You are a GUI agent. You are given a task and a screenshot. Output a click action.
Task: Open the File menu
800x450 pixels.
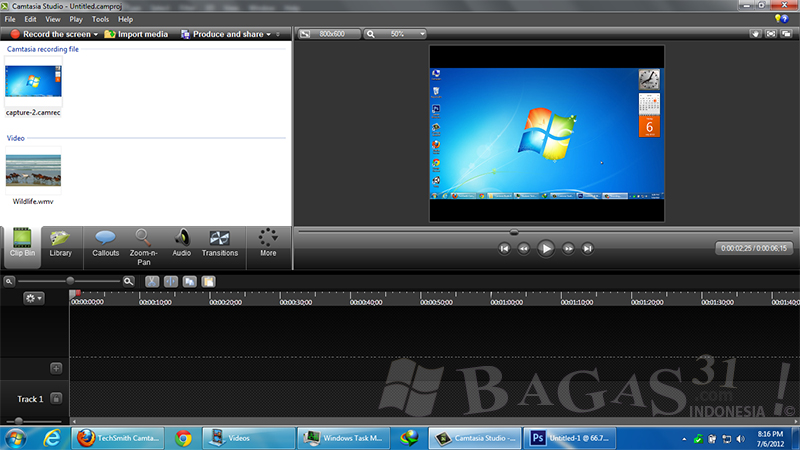pyautogui.click(x=10, y=19)
